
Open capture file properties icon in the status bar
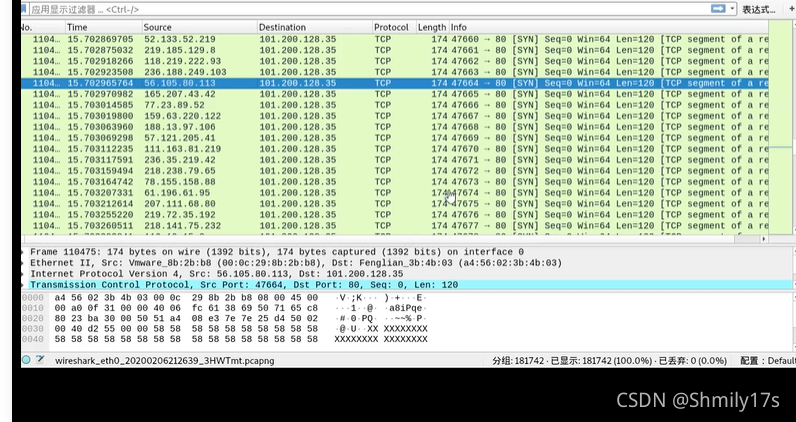(40, 360)
